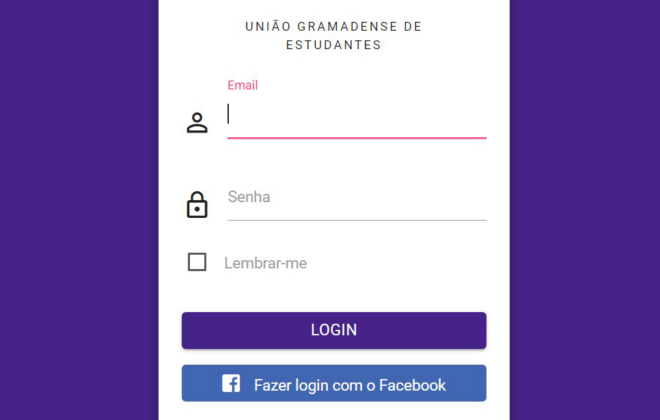Click the Lembrar-me label text

pos(265,263)
